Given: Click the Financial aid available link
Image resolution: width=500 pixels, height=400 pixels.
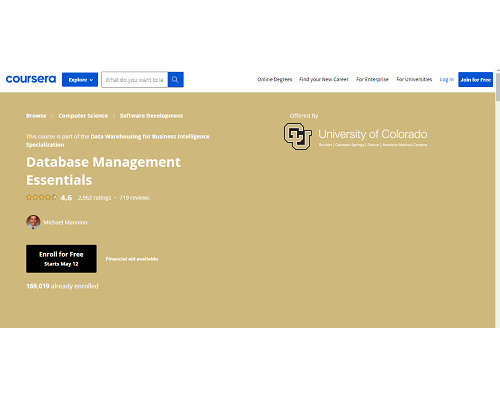Looking at the screenshot, I should [132, 259].
